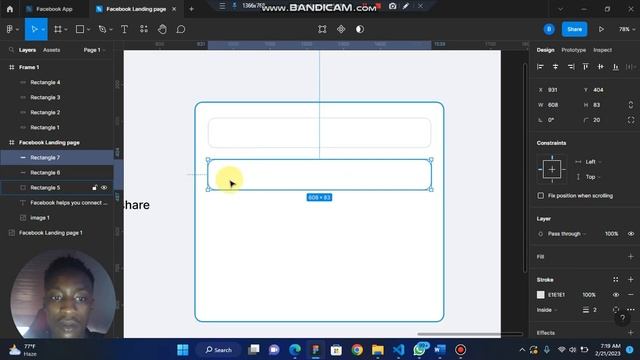Click the stroke color swatch E1E1E1
The image size is (640, 360).
541,295
